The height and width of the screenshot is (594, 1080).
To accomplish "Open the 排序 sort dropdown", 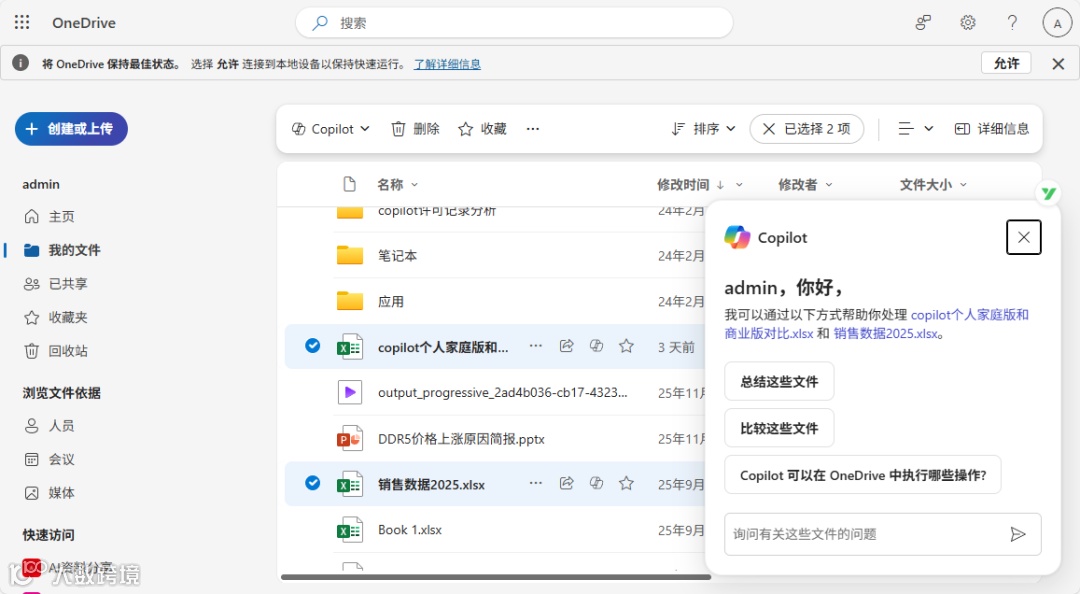I will [703, 129].
